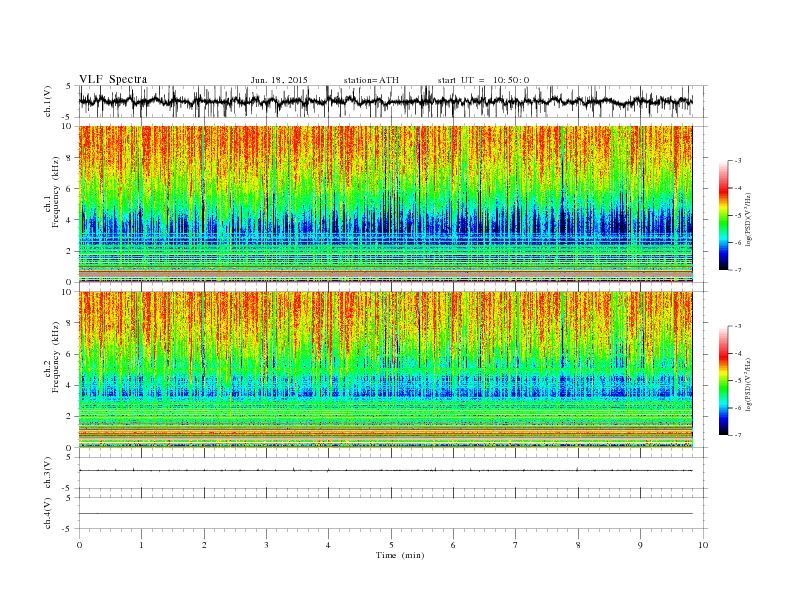Click the 'ch.4(V)' axis label
Image resolution: width=792 pixels, height=612 pixels.
point(48,513)
